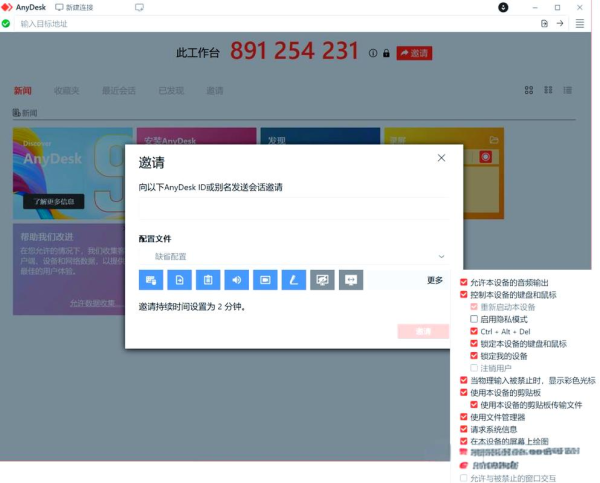The height and width of the screenshot is (483, 600).
Task: Uncheck 使用本设备的剪贴板传输文件
Action: coord(474,405)
